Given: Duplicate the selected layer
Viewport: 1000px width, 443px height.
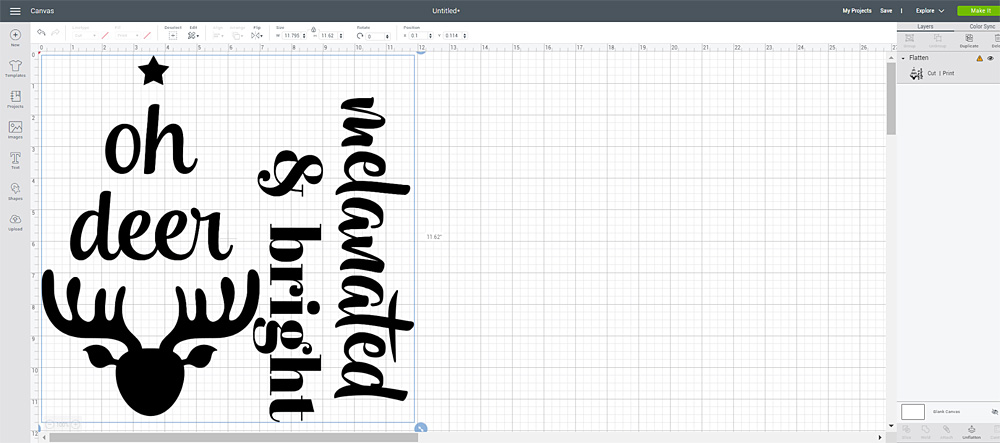Looking at the screenshot, I should 969,41.
